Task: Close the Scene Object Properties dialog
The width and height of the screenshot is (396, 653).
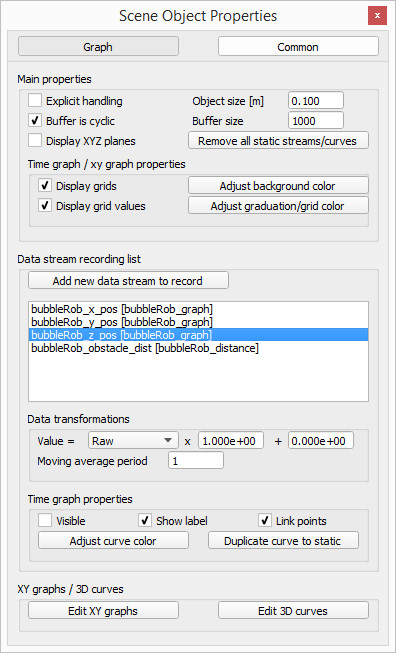Action: (377, 16)
